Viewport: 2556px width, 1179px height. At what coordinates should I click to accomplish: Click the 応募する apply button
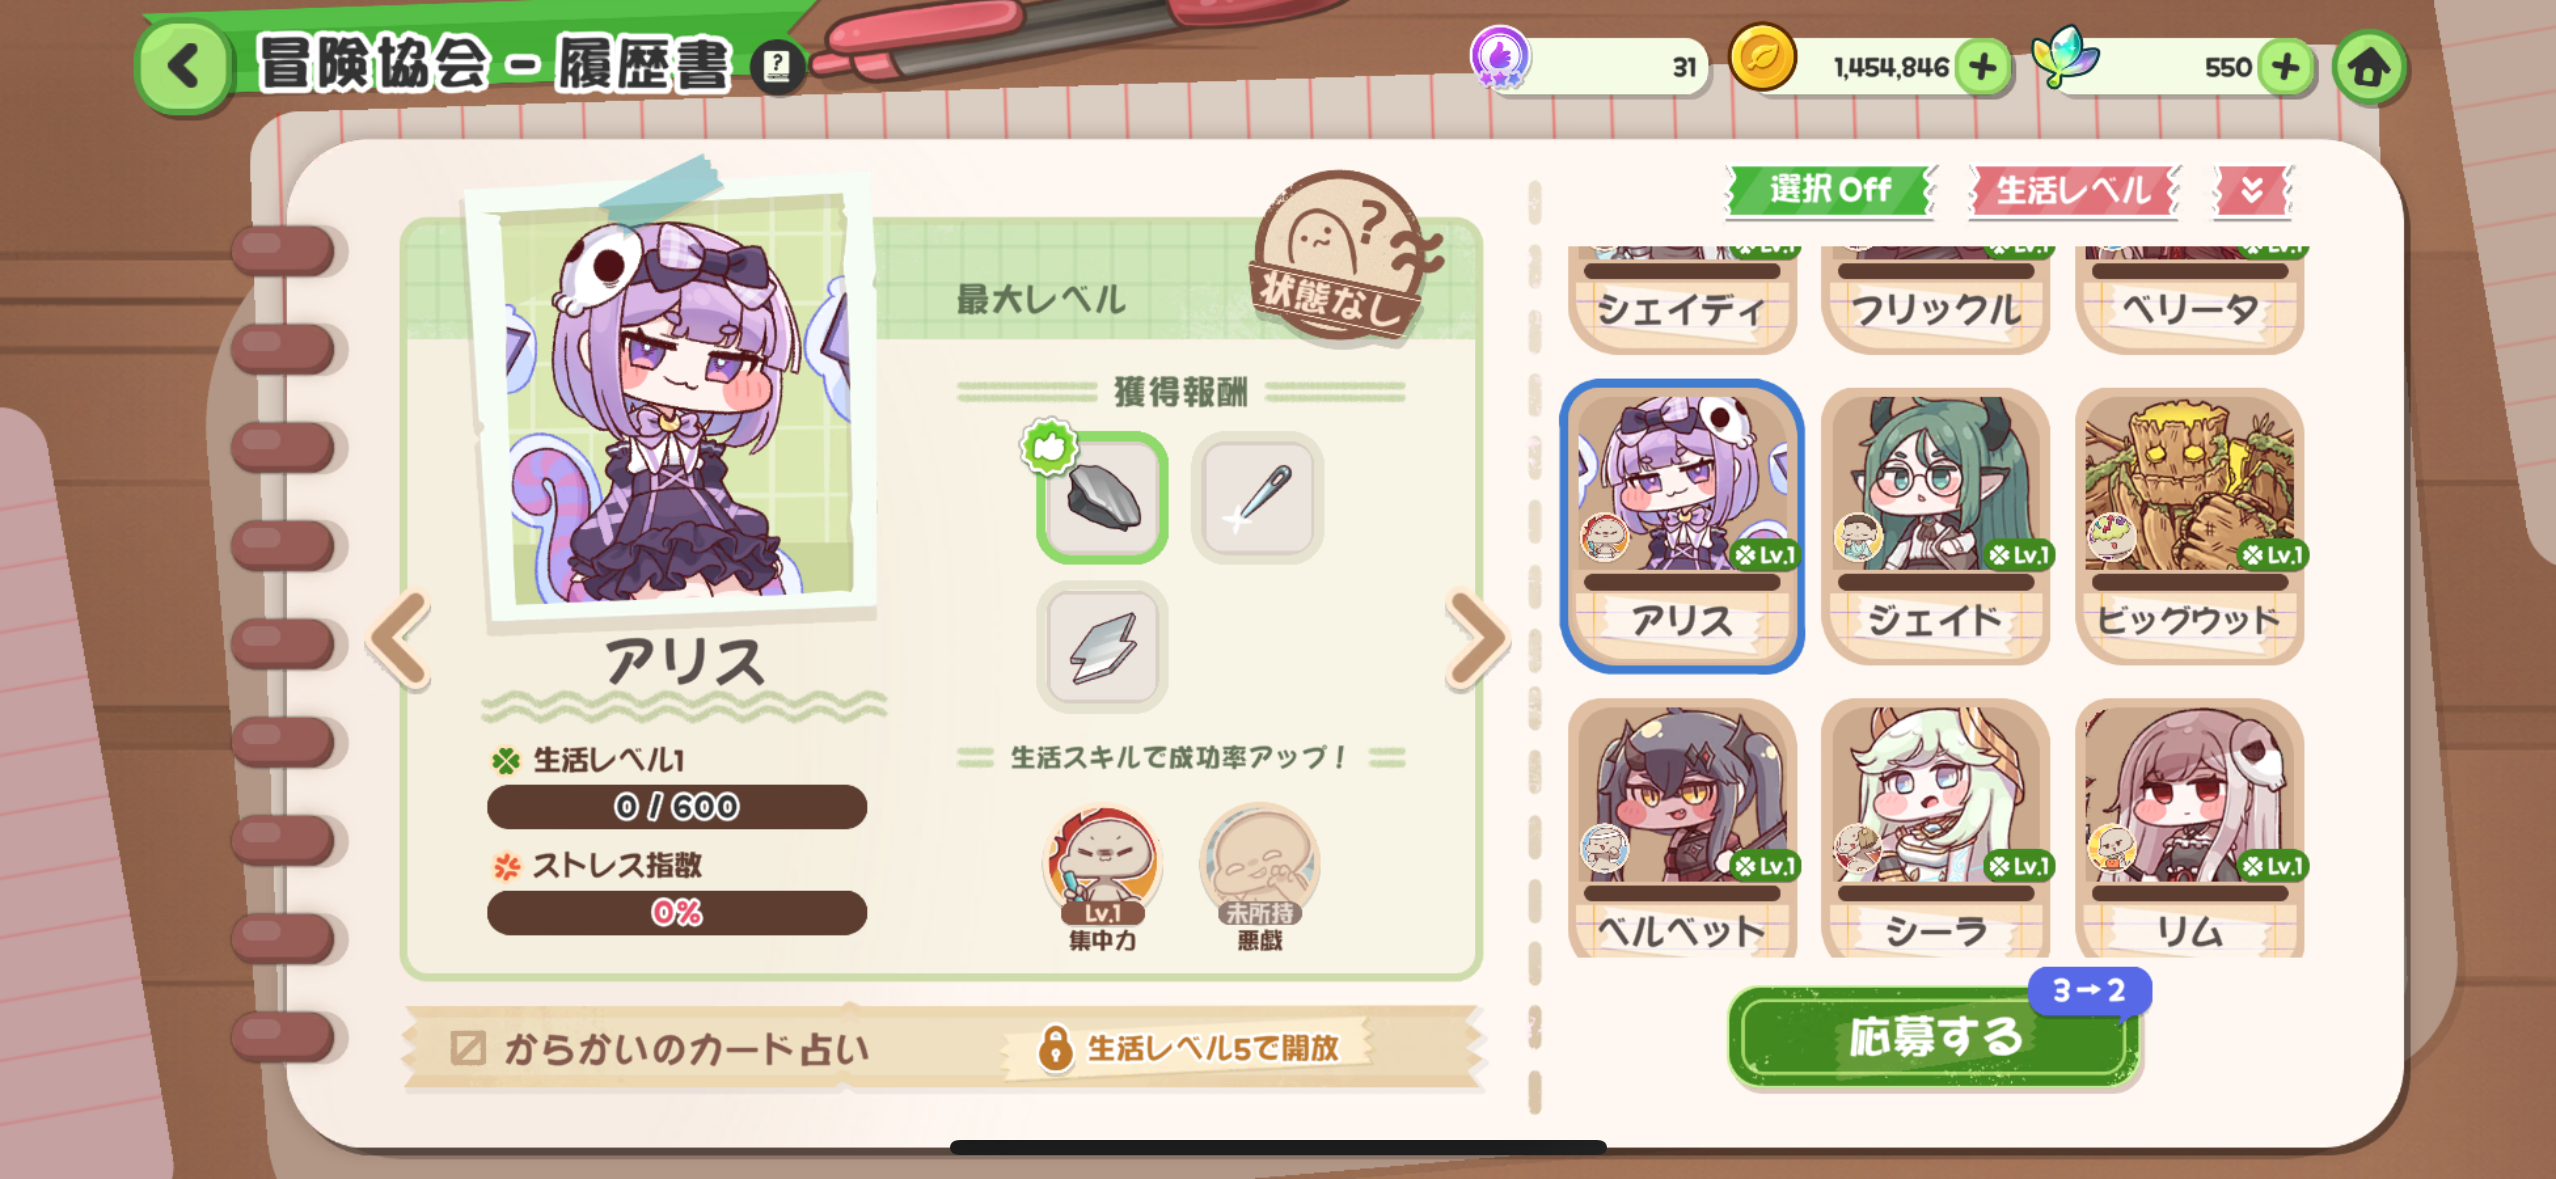(1936, 1037)
